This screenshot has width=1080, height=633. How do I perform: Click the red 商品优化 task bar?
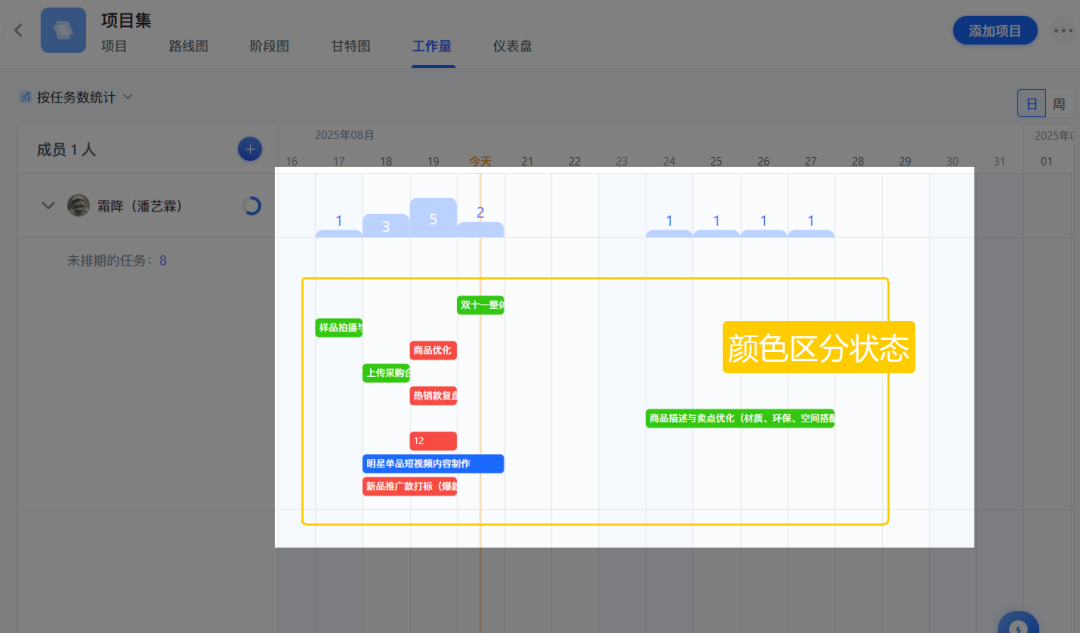point(433,350)
